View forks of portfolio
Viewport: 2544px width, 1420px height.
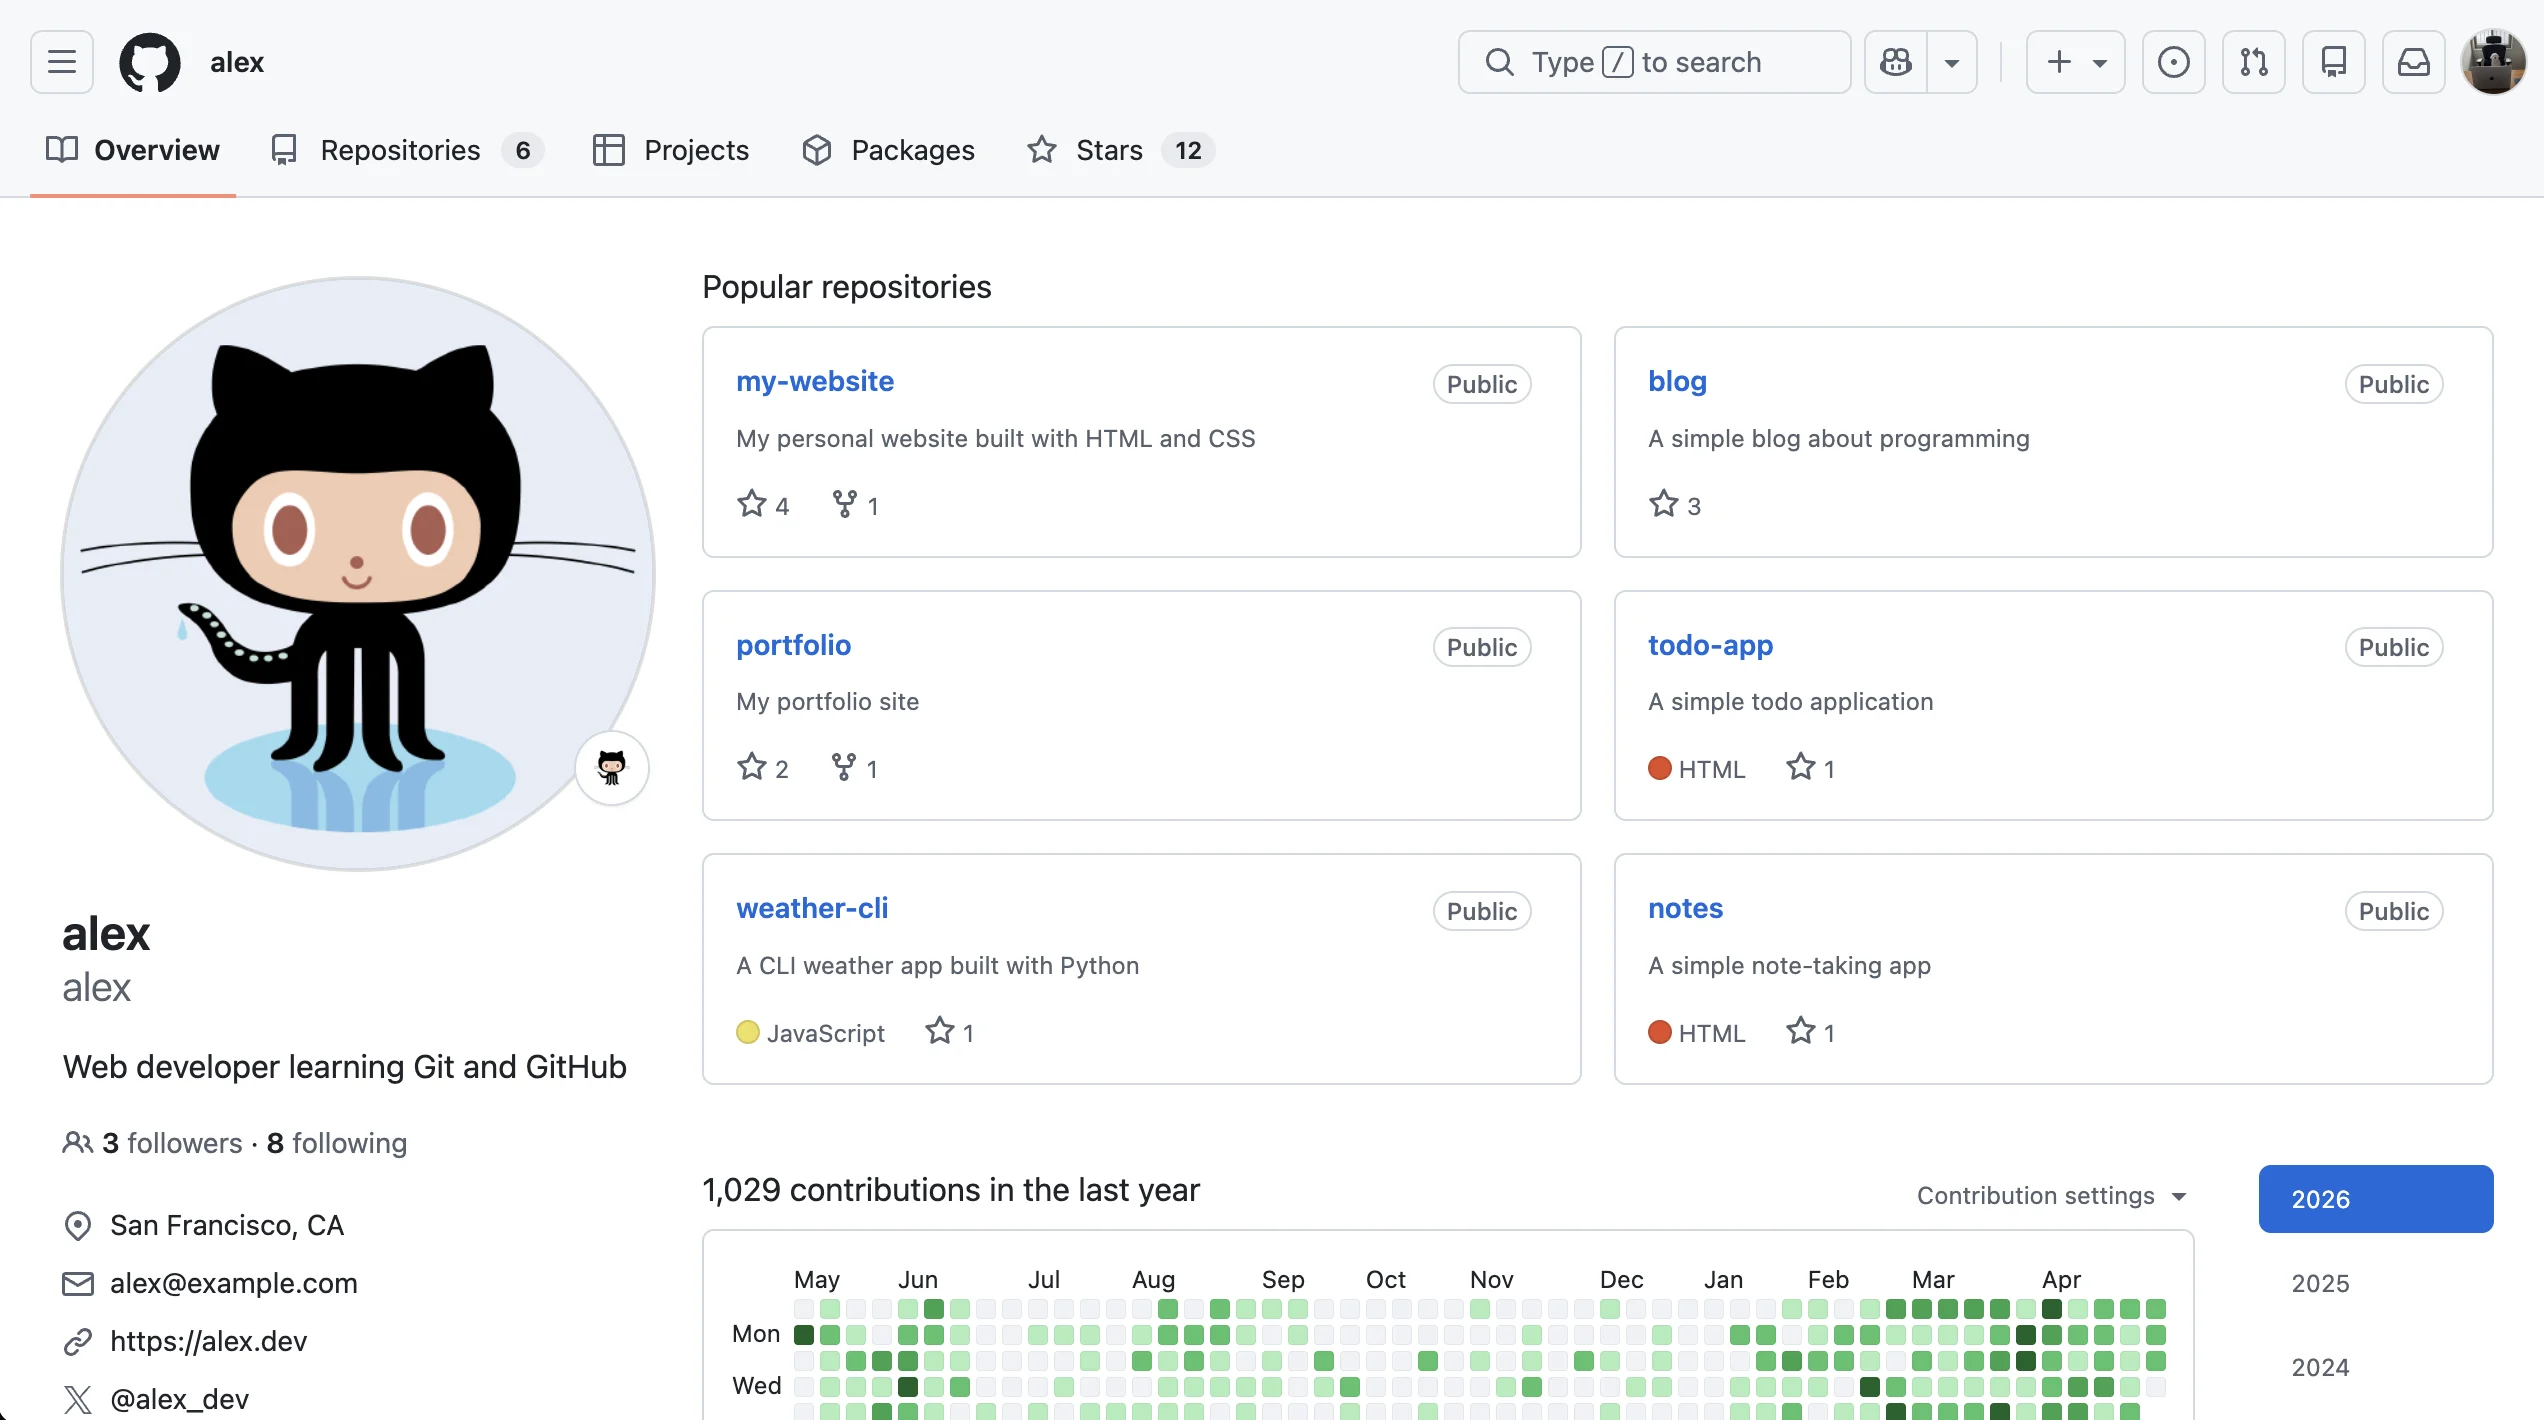855,768
